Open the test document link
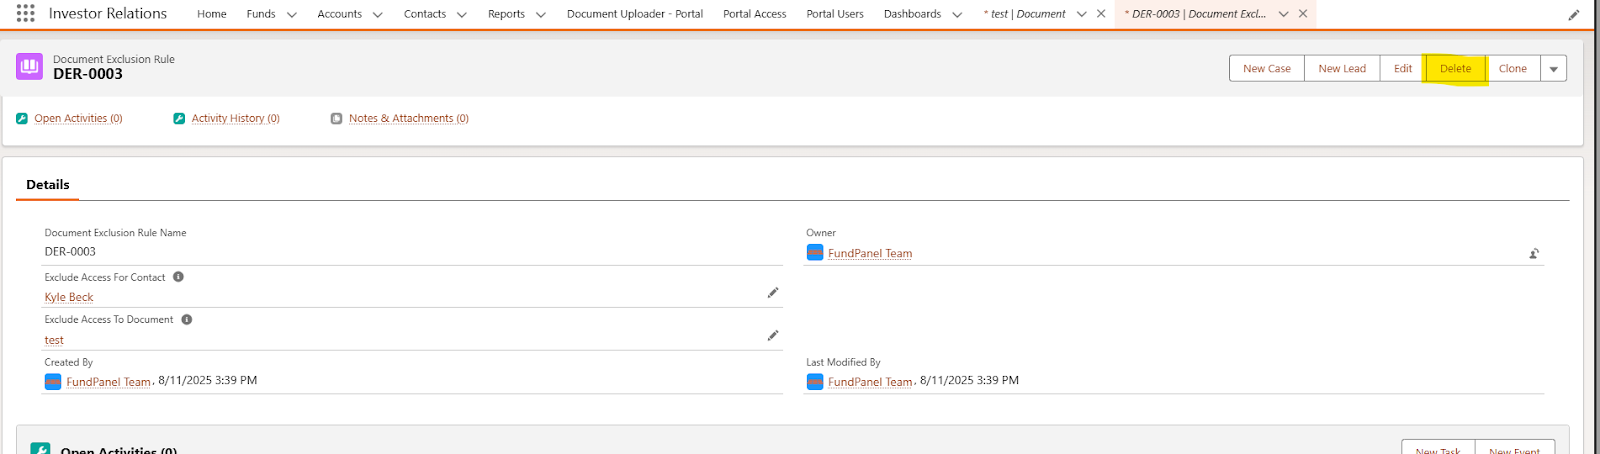Screen dimensions: 1600x454 click(54, 340)
